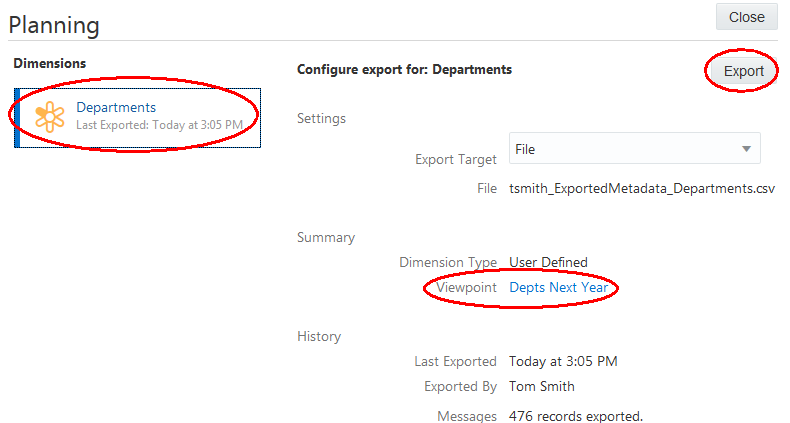Screen dimensions: 790x423
Task: Click the Tom Smith exported-by value
Action: point(541,386)
